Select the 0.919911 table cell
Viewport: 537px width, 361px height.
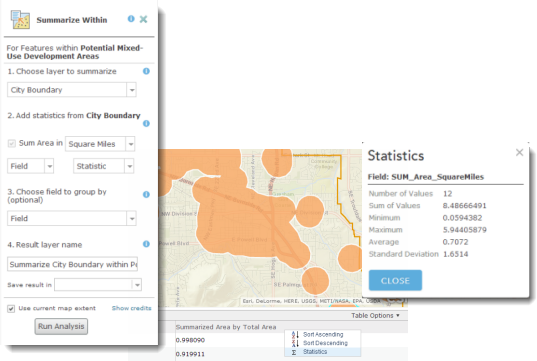point(190,354)
